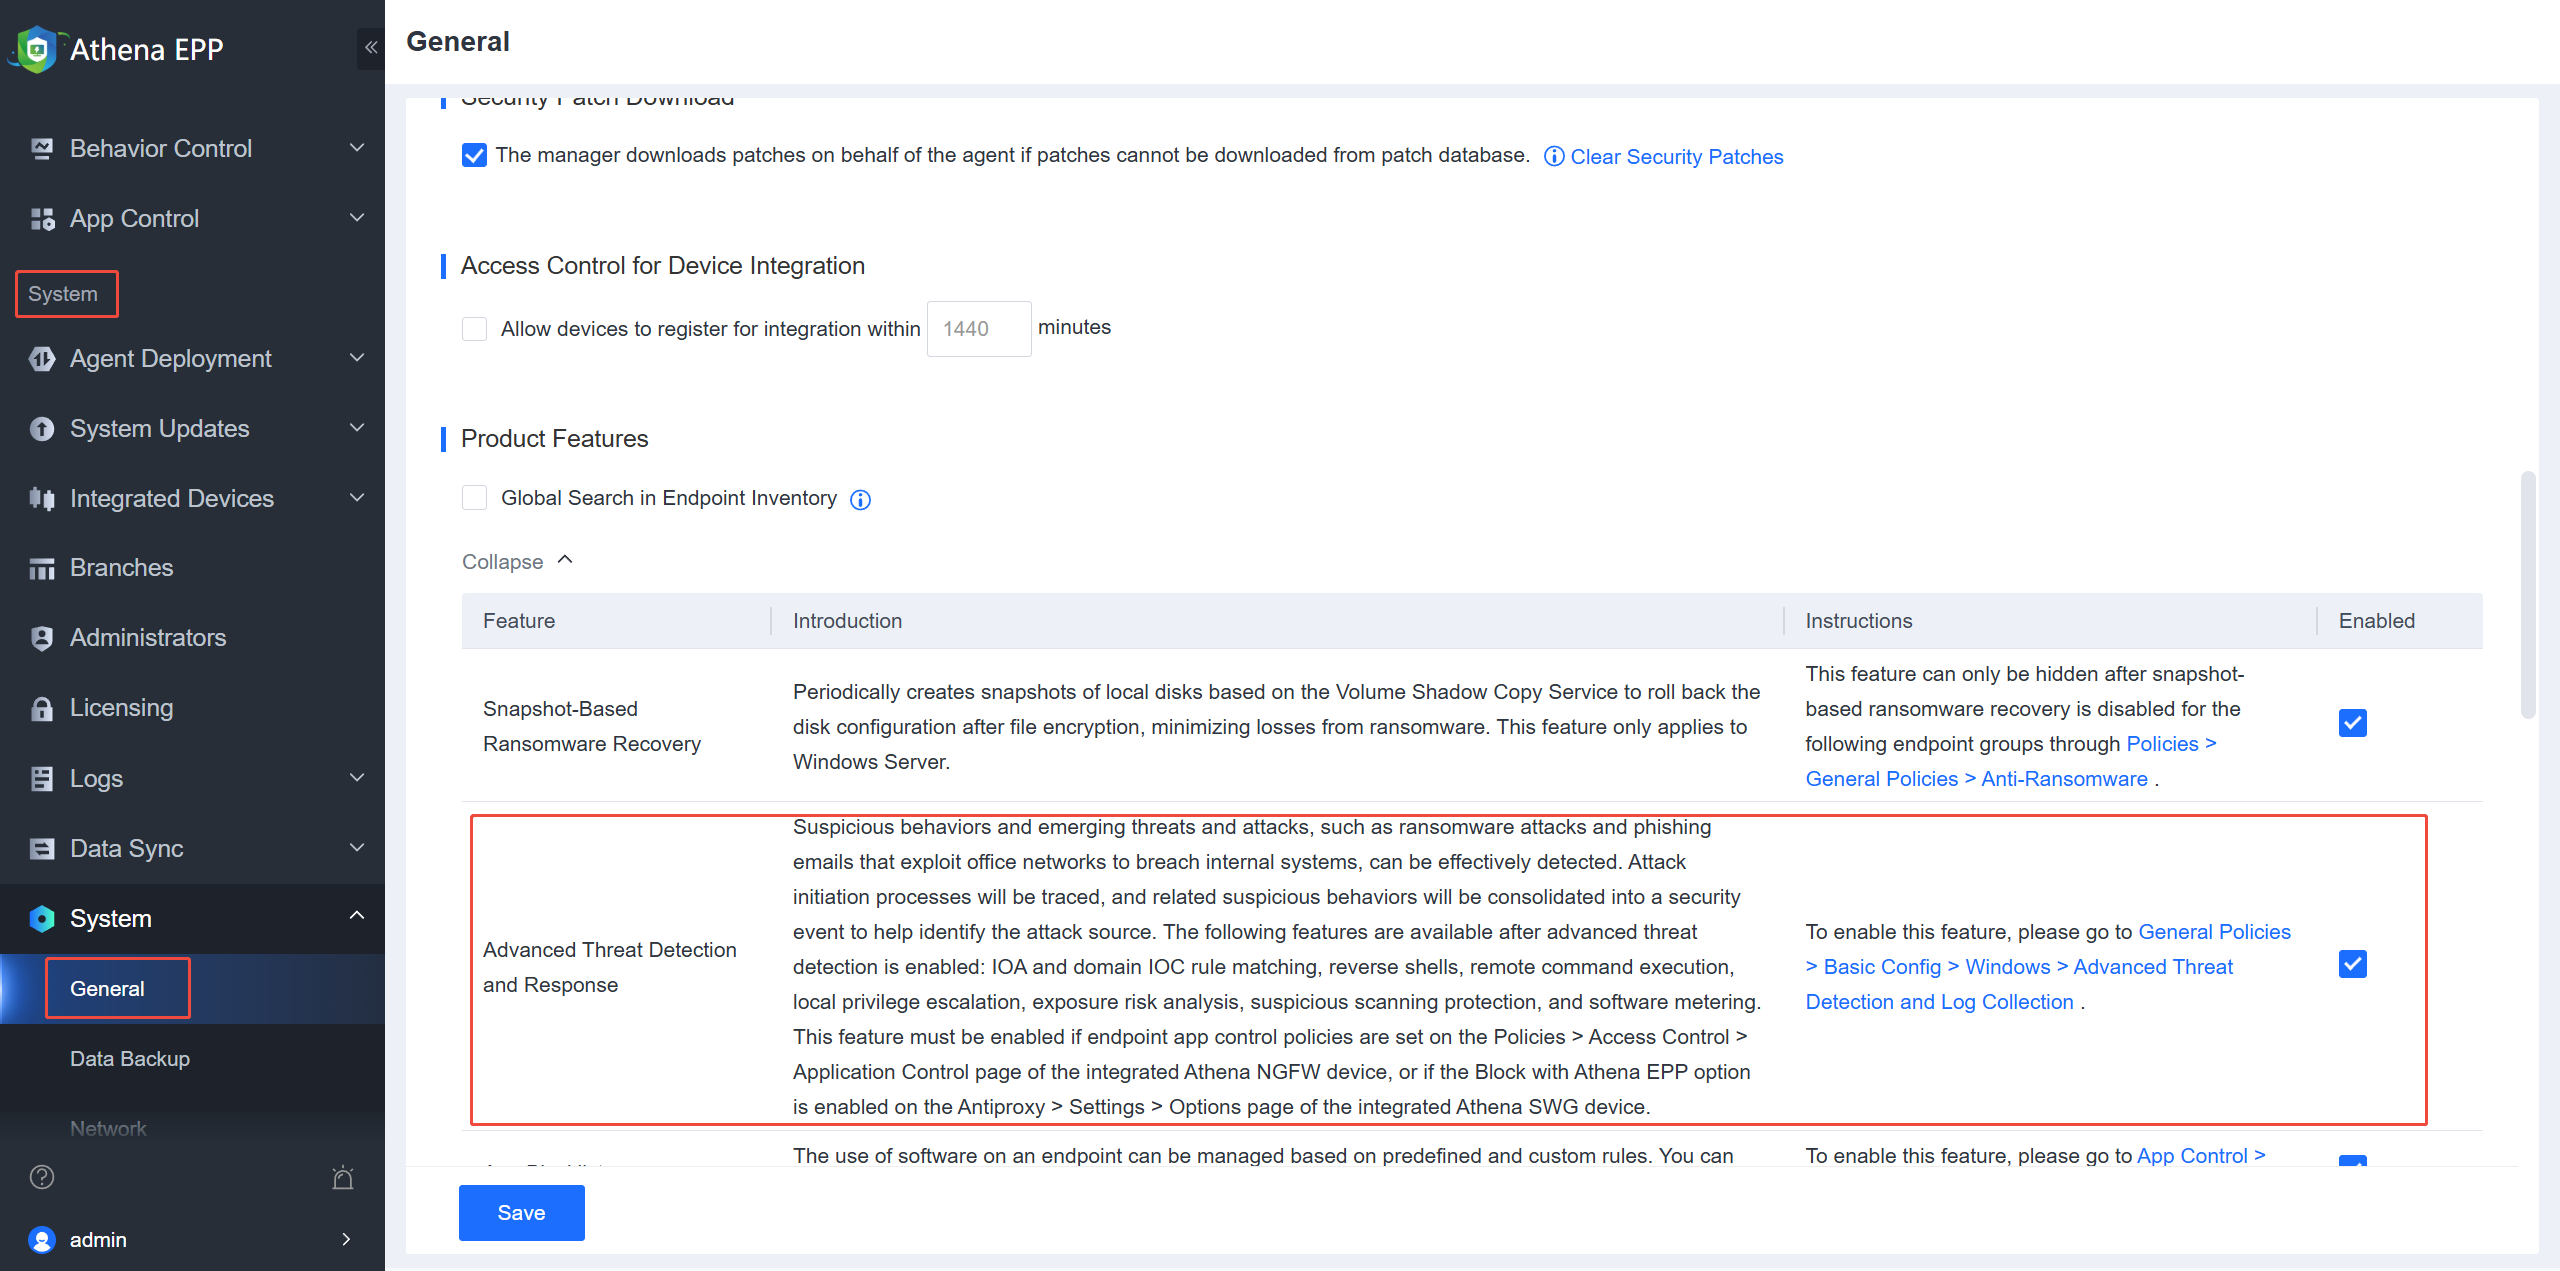Click the Branches icon
This screenshot has width=2560, height=1271.
click(42, 568)
